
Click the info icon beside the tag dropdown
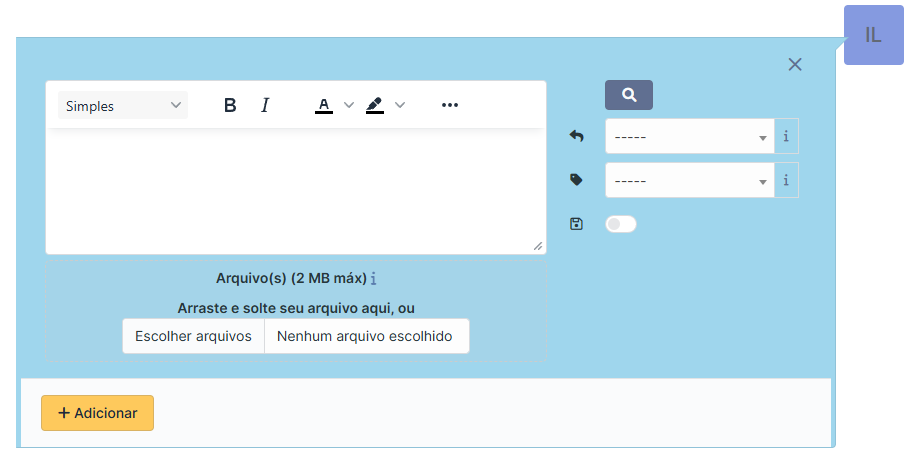tap(786, 180)
